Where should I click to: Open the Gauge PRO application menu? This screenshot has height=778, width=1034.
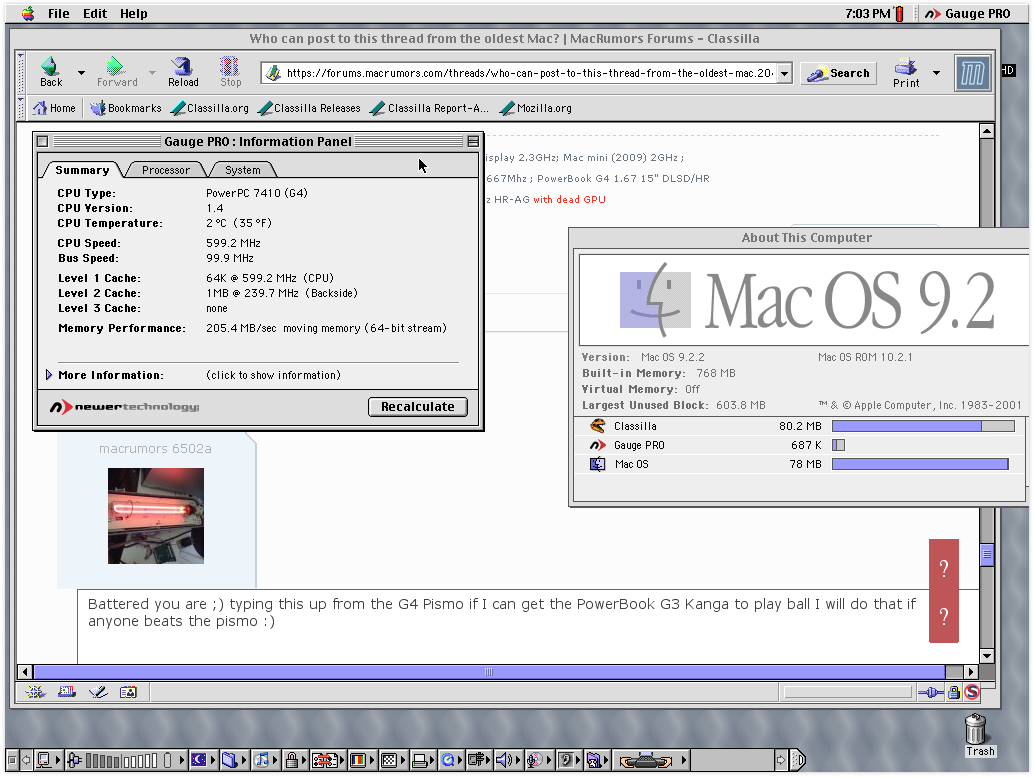point(967,13)
